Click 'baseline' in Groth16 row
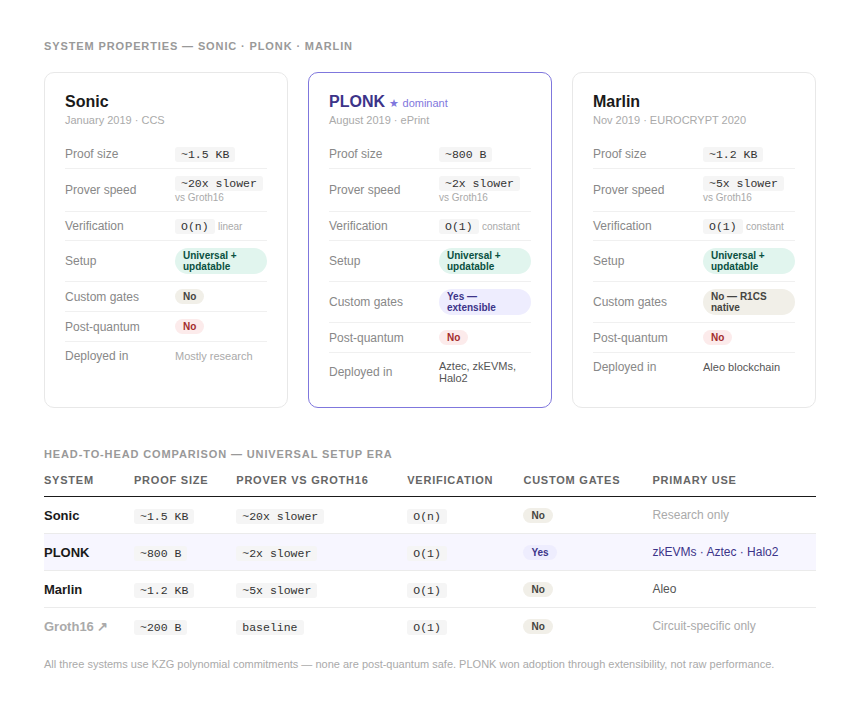 (269, 627)
